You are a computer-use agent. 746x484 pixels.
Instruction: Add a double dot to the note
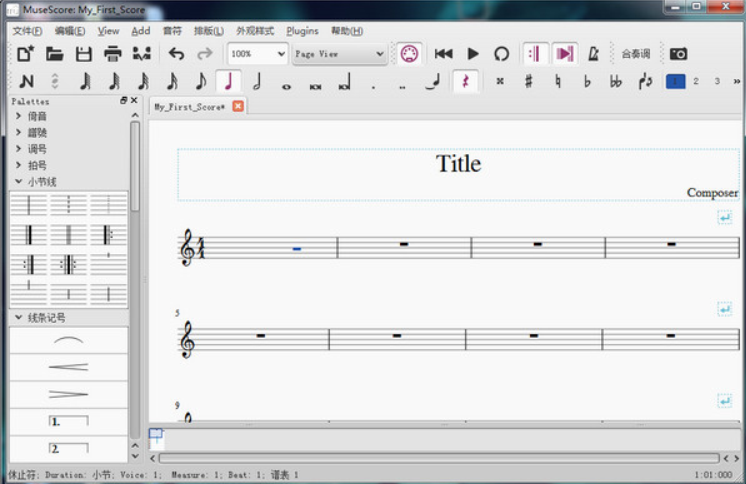click(x=402, y=87)
